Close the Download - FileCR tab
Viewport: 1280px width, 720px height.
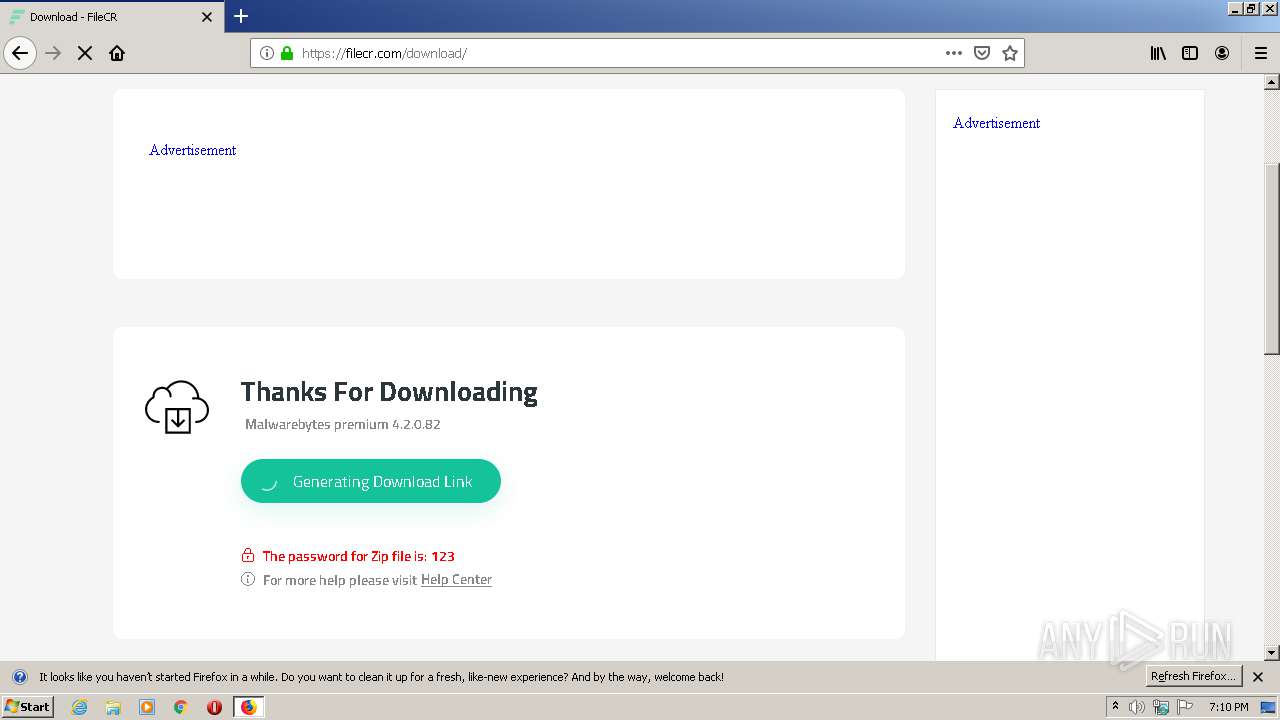point(207,17)
